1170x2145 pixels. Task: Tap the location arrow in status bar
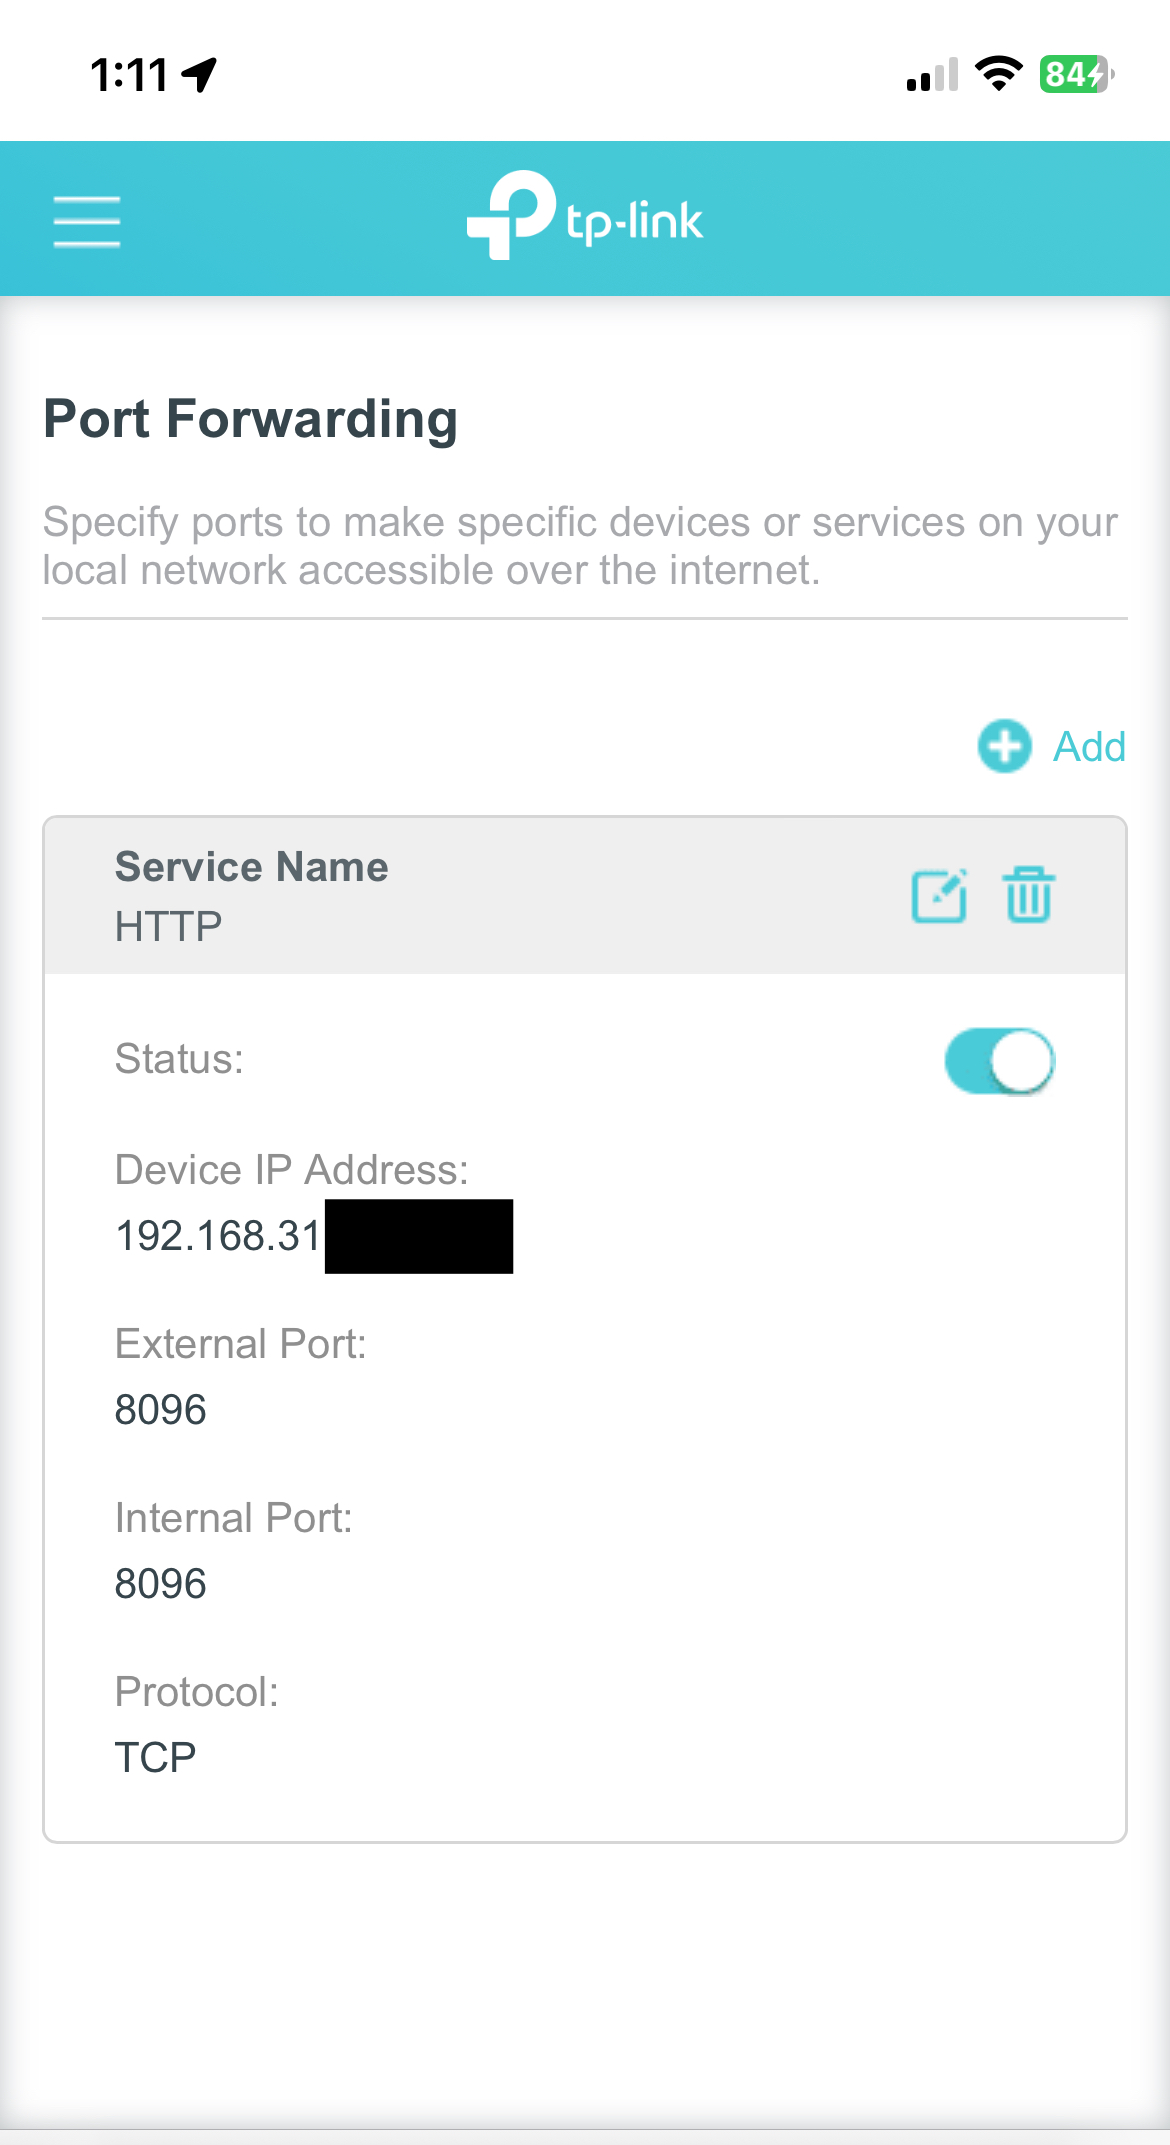coord(201,74)
